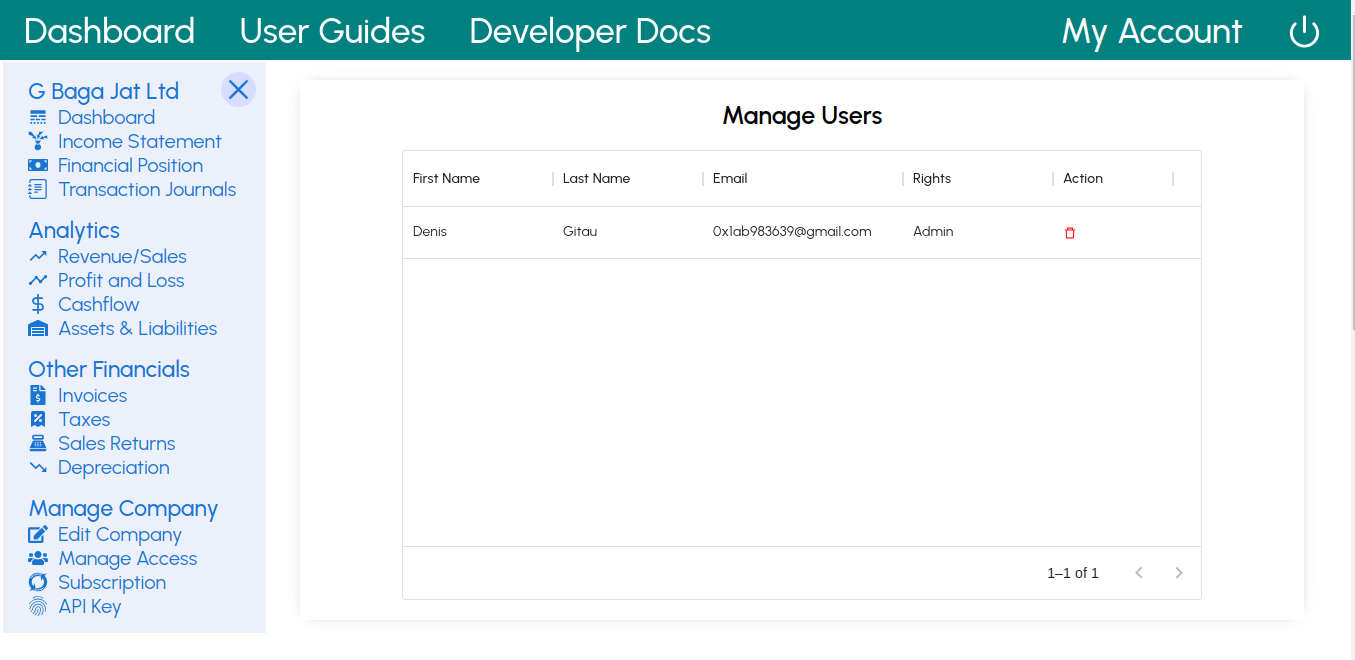Click the Dashboard sidebar icon
Image resolution: width=1355 pixels, height=660 pixels.
click(x=38, y=118)
